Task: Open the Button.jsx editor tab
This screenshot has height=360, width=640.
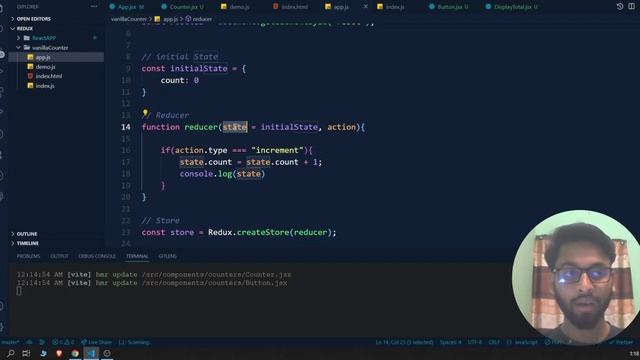Action: tap(448, 7)
